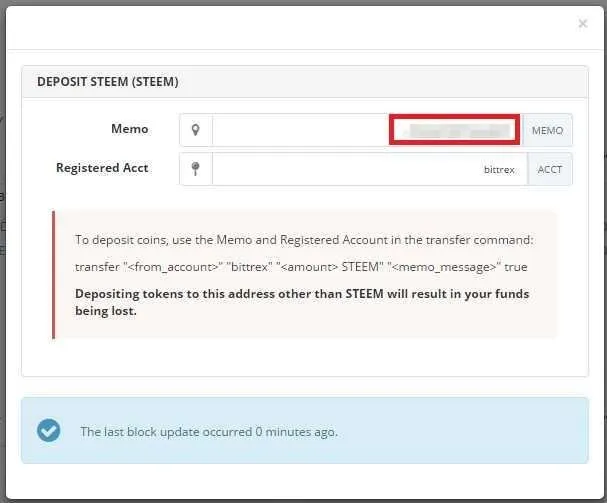Image resolution: width=607 pixels, height=503 pixels.
Task: Copy memo using the MEMO button
Action: [x=547, y=130]
